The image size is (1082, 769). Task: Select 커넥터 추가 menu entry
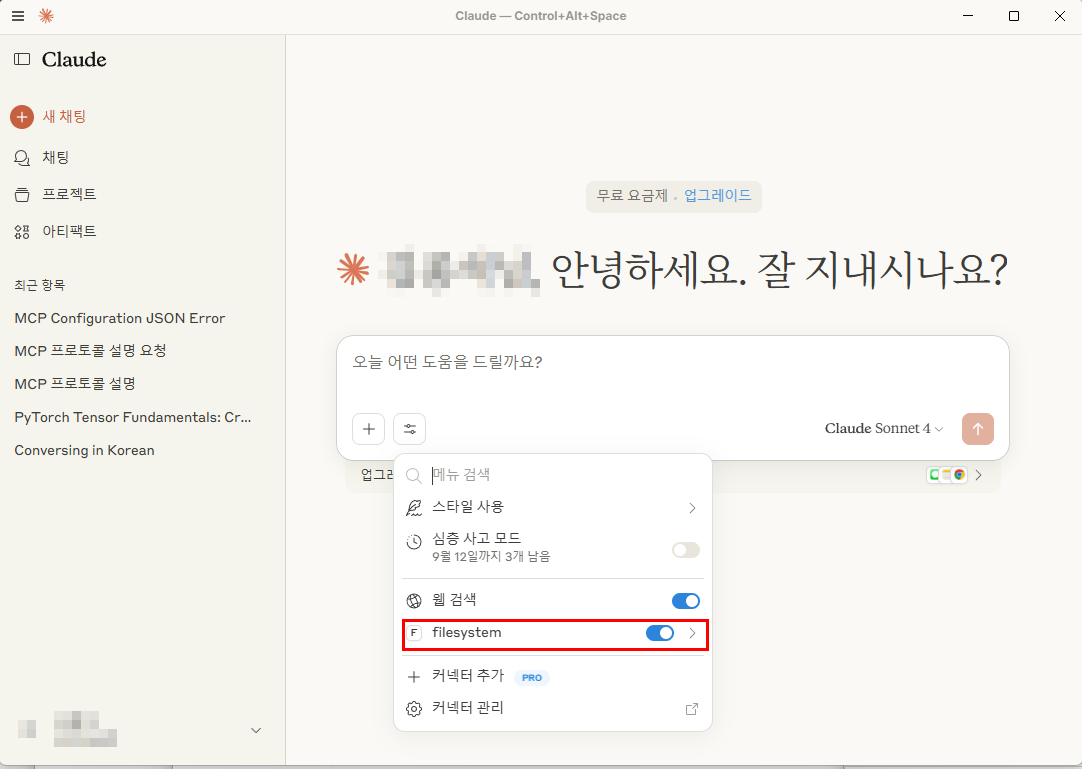pyautogui.click(x=553, y=676)
